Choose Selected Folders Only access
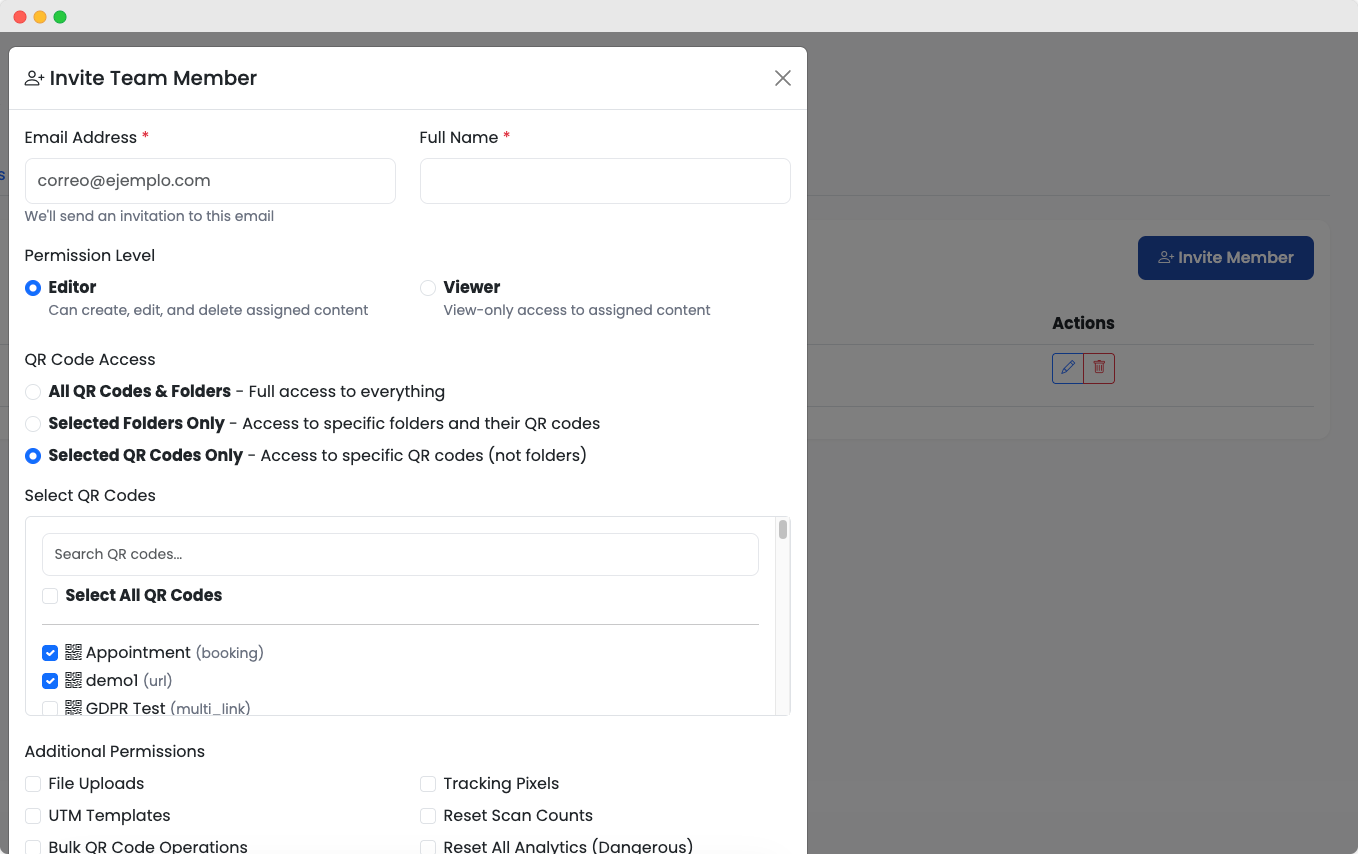This screenshot has width=1358, height=854. (x=33, y=424)
